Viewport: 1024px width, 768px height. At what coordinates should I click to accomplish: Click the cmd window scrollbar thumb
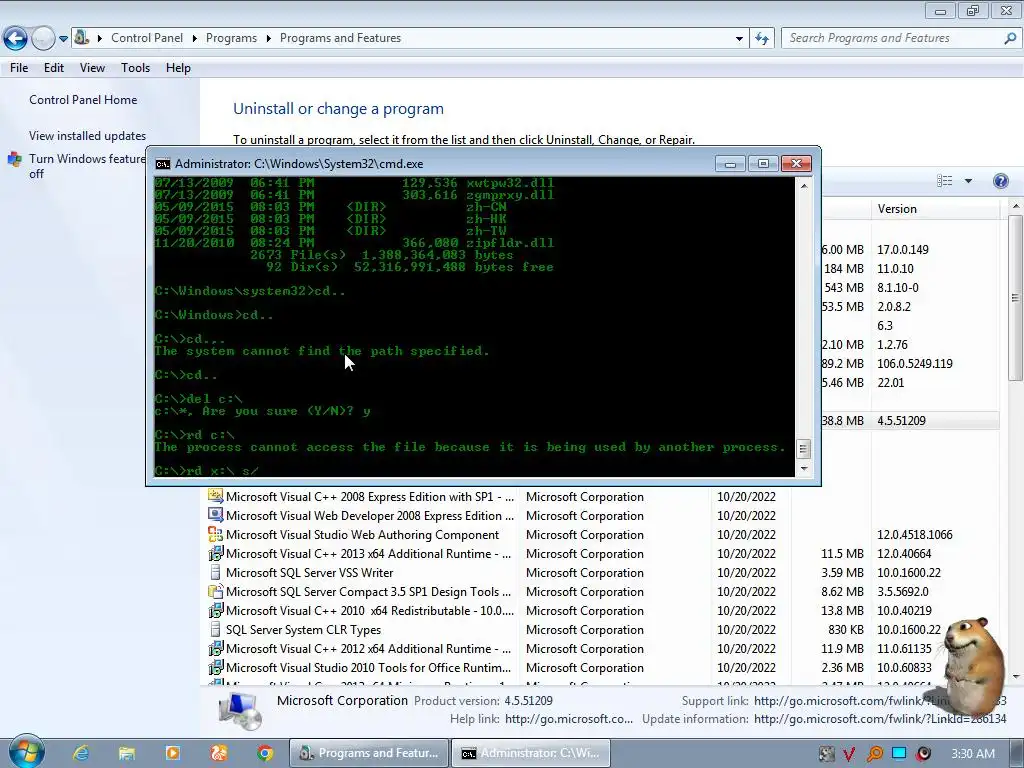(x=804, y=449)
